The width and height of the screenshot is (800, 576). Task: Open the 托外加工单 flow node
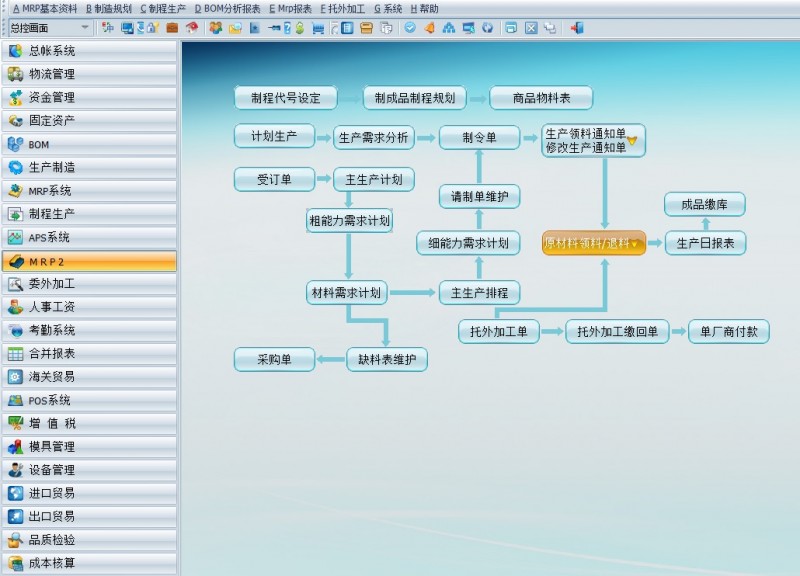coord(498,332)
